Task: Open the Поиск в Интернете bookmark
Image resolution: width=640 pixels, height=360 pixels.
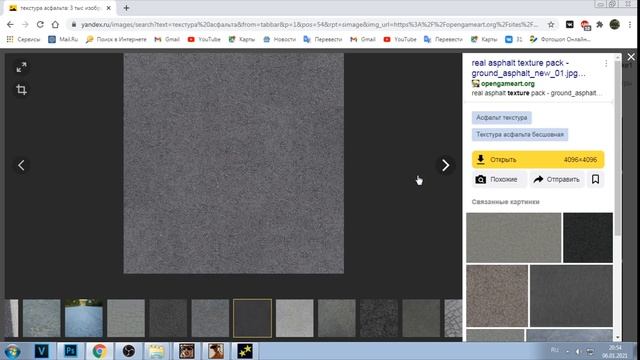Action: [x=116, y=39]
